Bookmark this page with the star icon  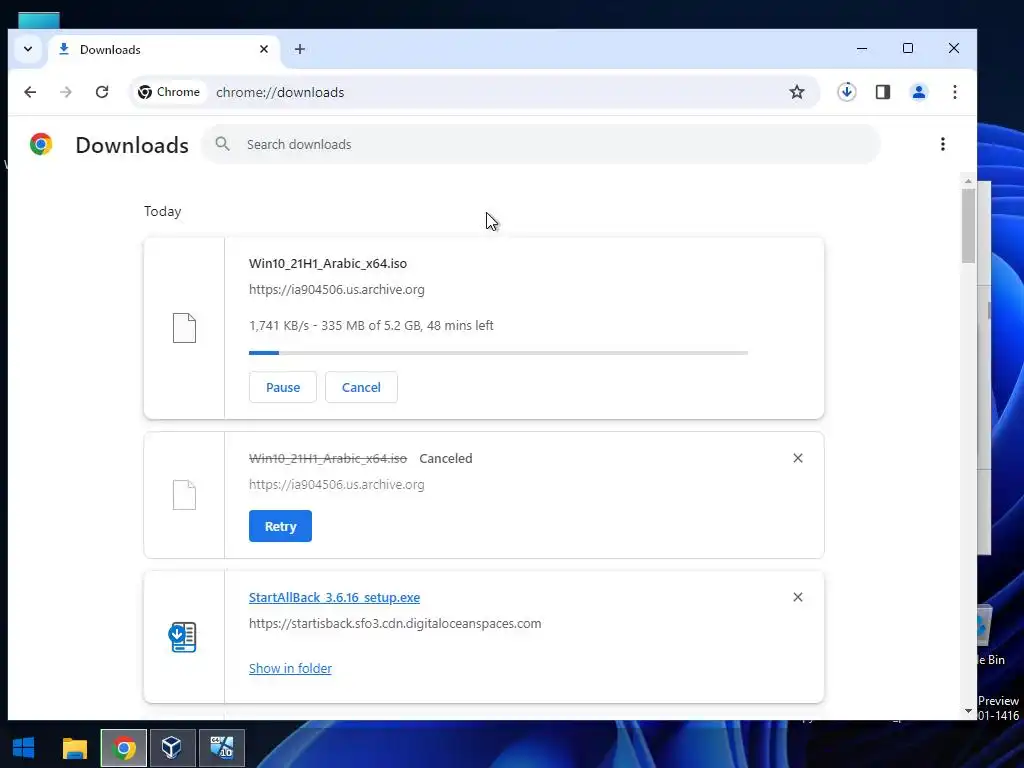797,92
